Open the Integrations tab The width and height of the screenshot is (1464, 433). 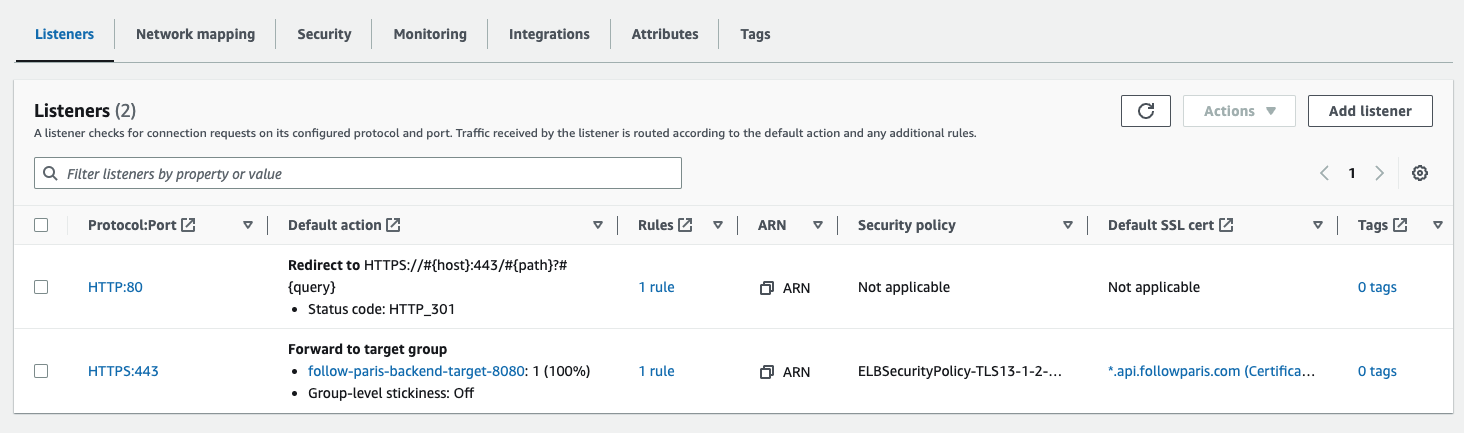[x=549, y=34]
